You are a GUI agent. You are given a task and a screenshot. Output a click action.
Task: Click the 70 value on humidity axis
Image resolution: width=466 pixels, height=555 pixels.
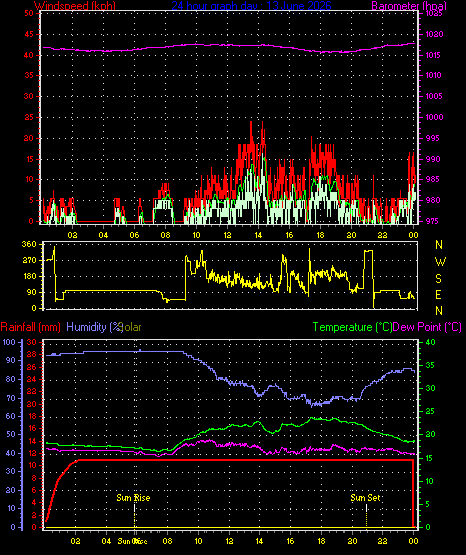[11, 398]
